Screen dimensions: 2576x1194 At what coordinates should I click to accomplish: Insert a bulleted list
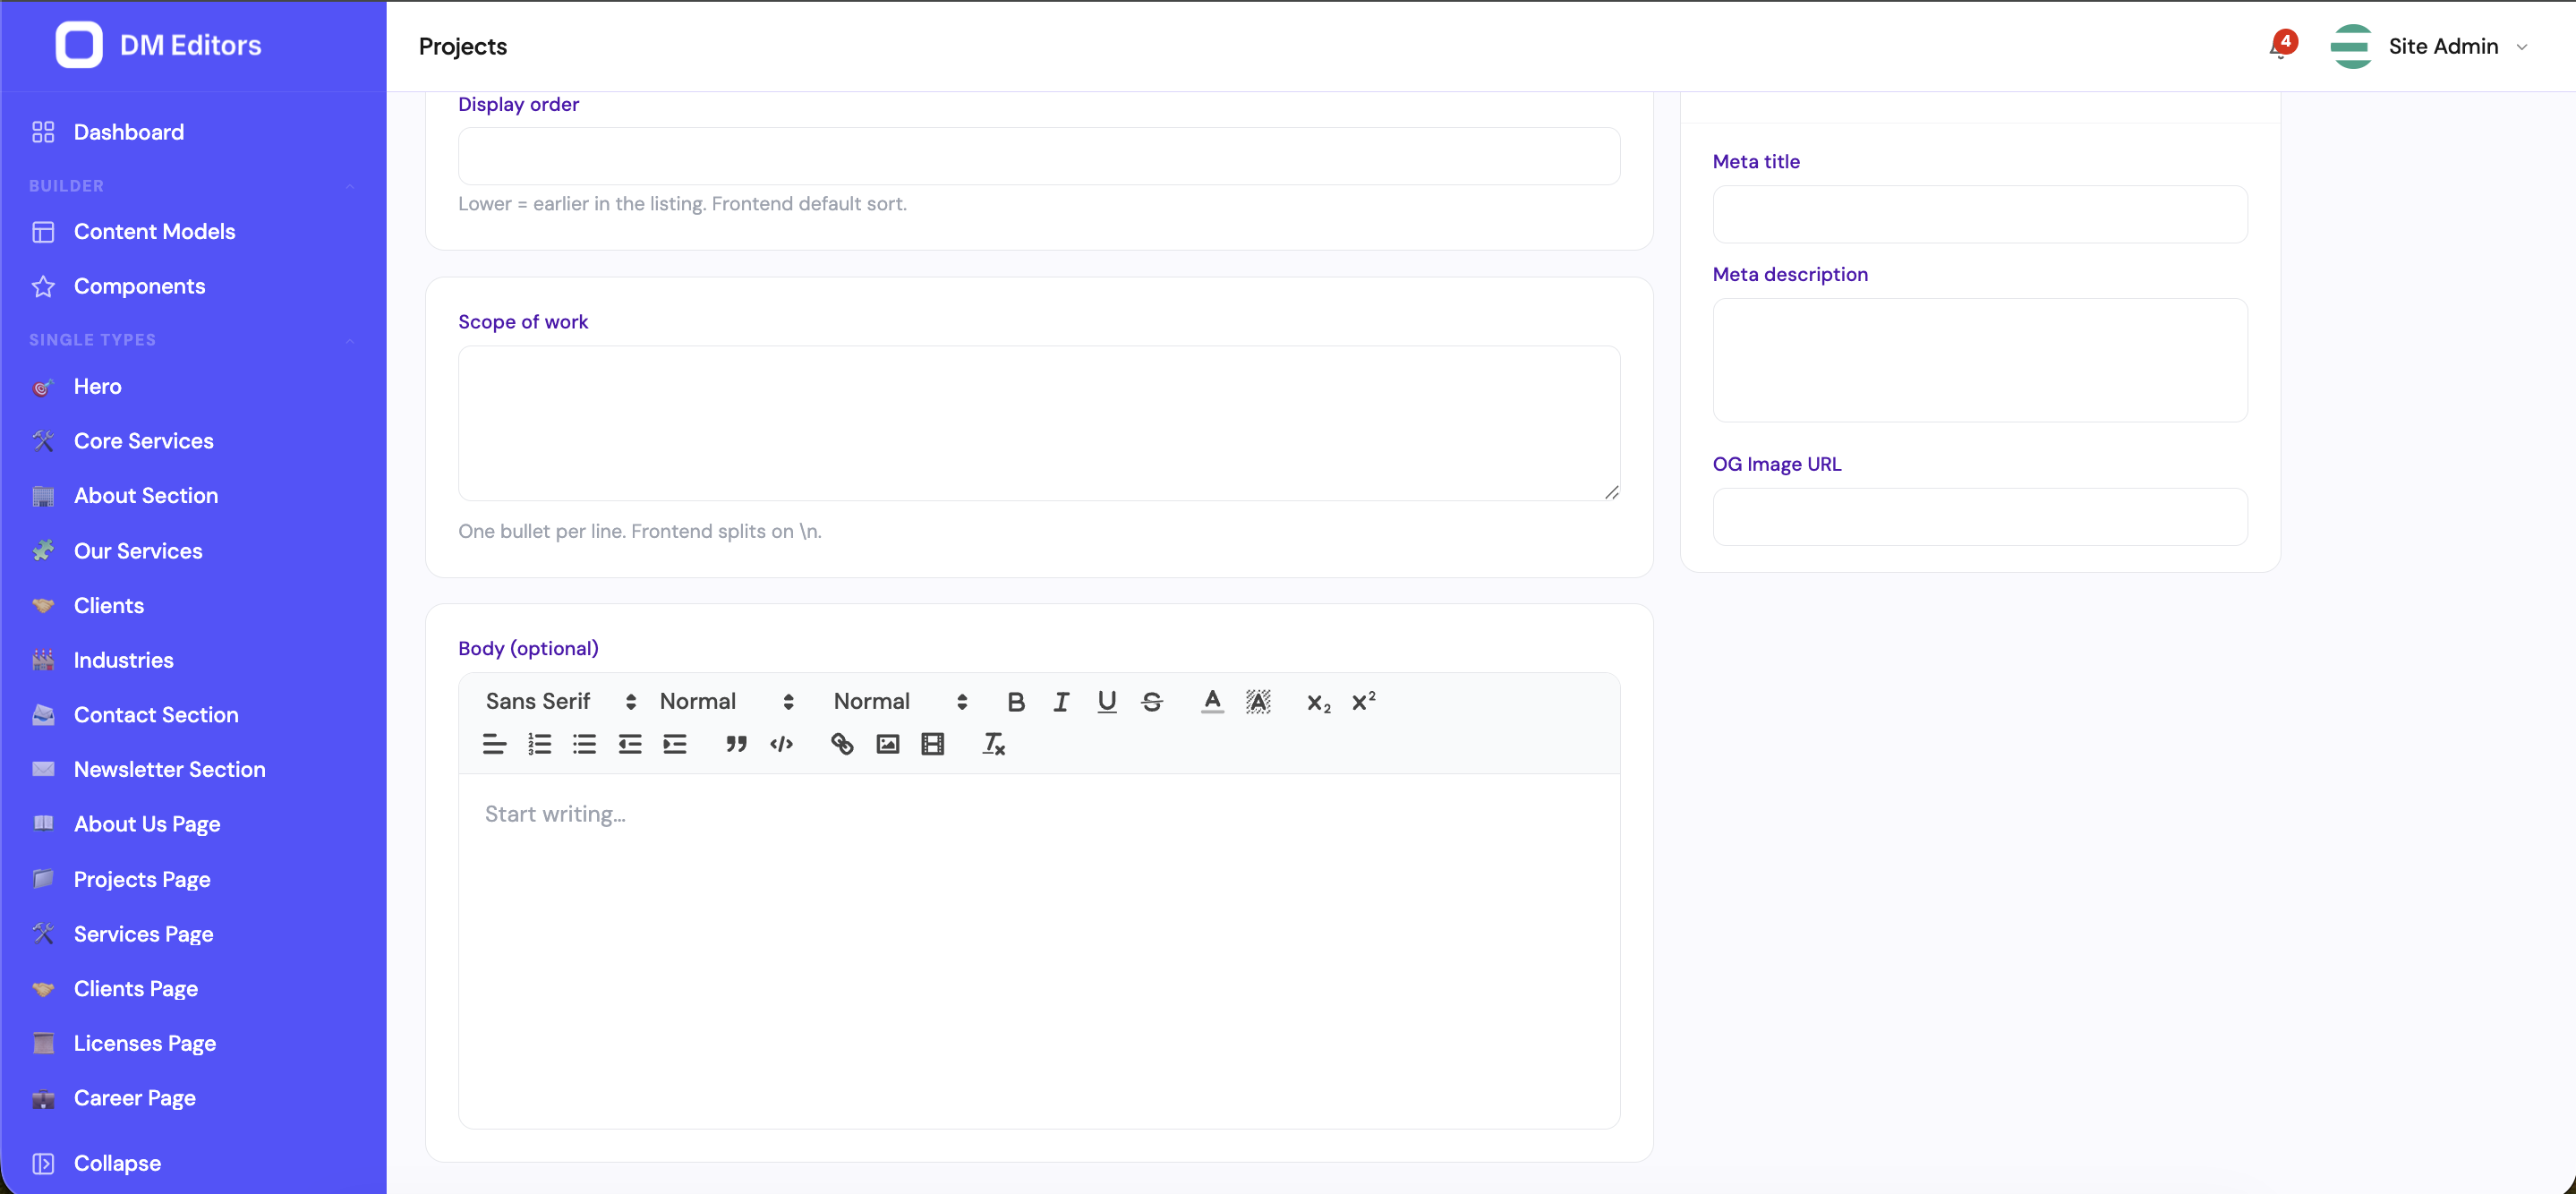point(584,744)
